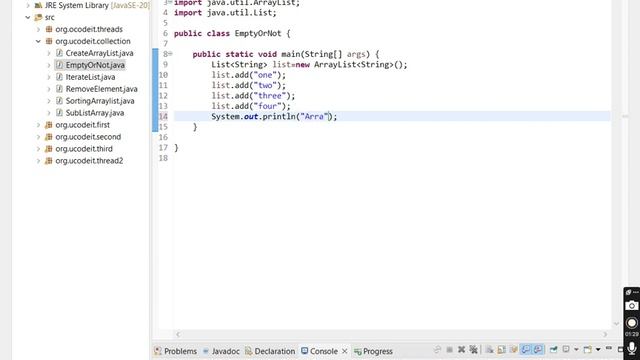Click the editor vertical scrollbar down arrow
The image size is (640, 360).
tap(616, 324)
